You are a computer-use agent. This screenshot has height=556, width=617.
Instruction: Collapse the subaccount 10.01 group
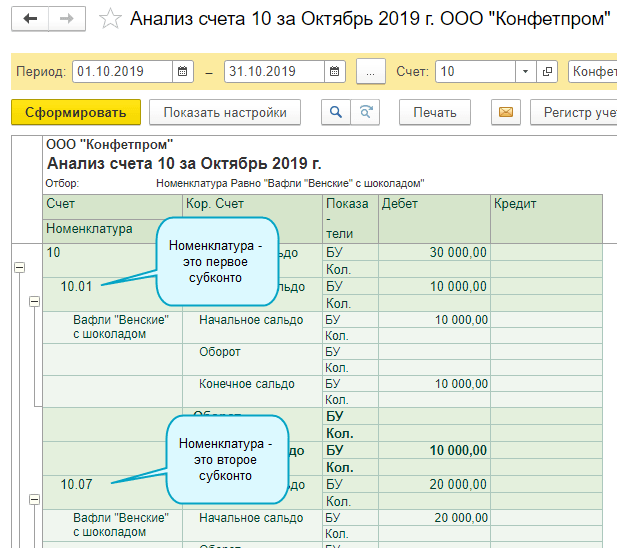(35, 302)
